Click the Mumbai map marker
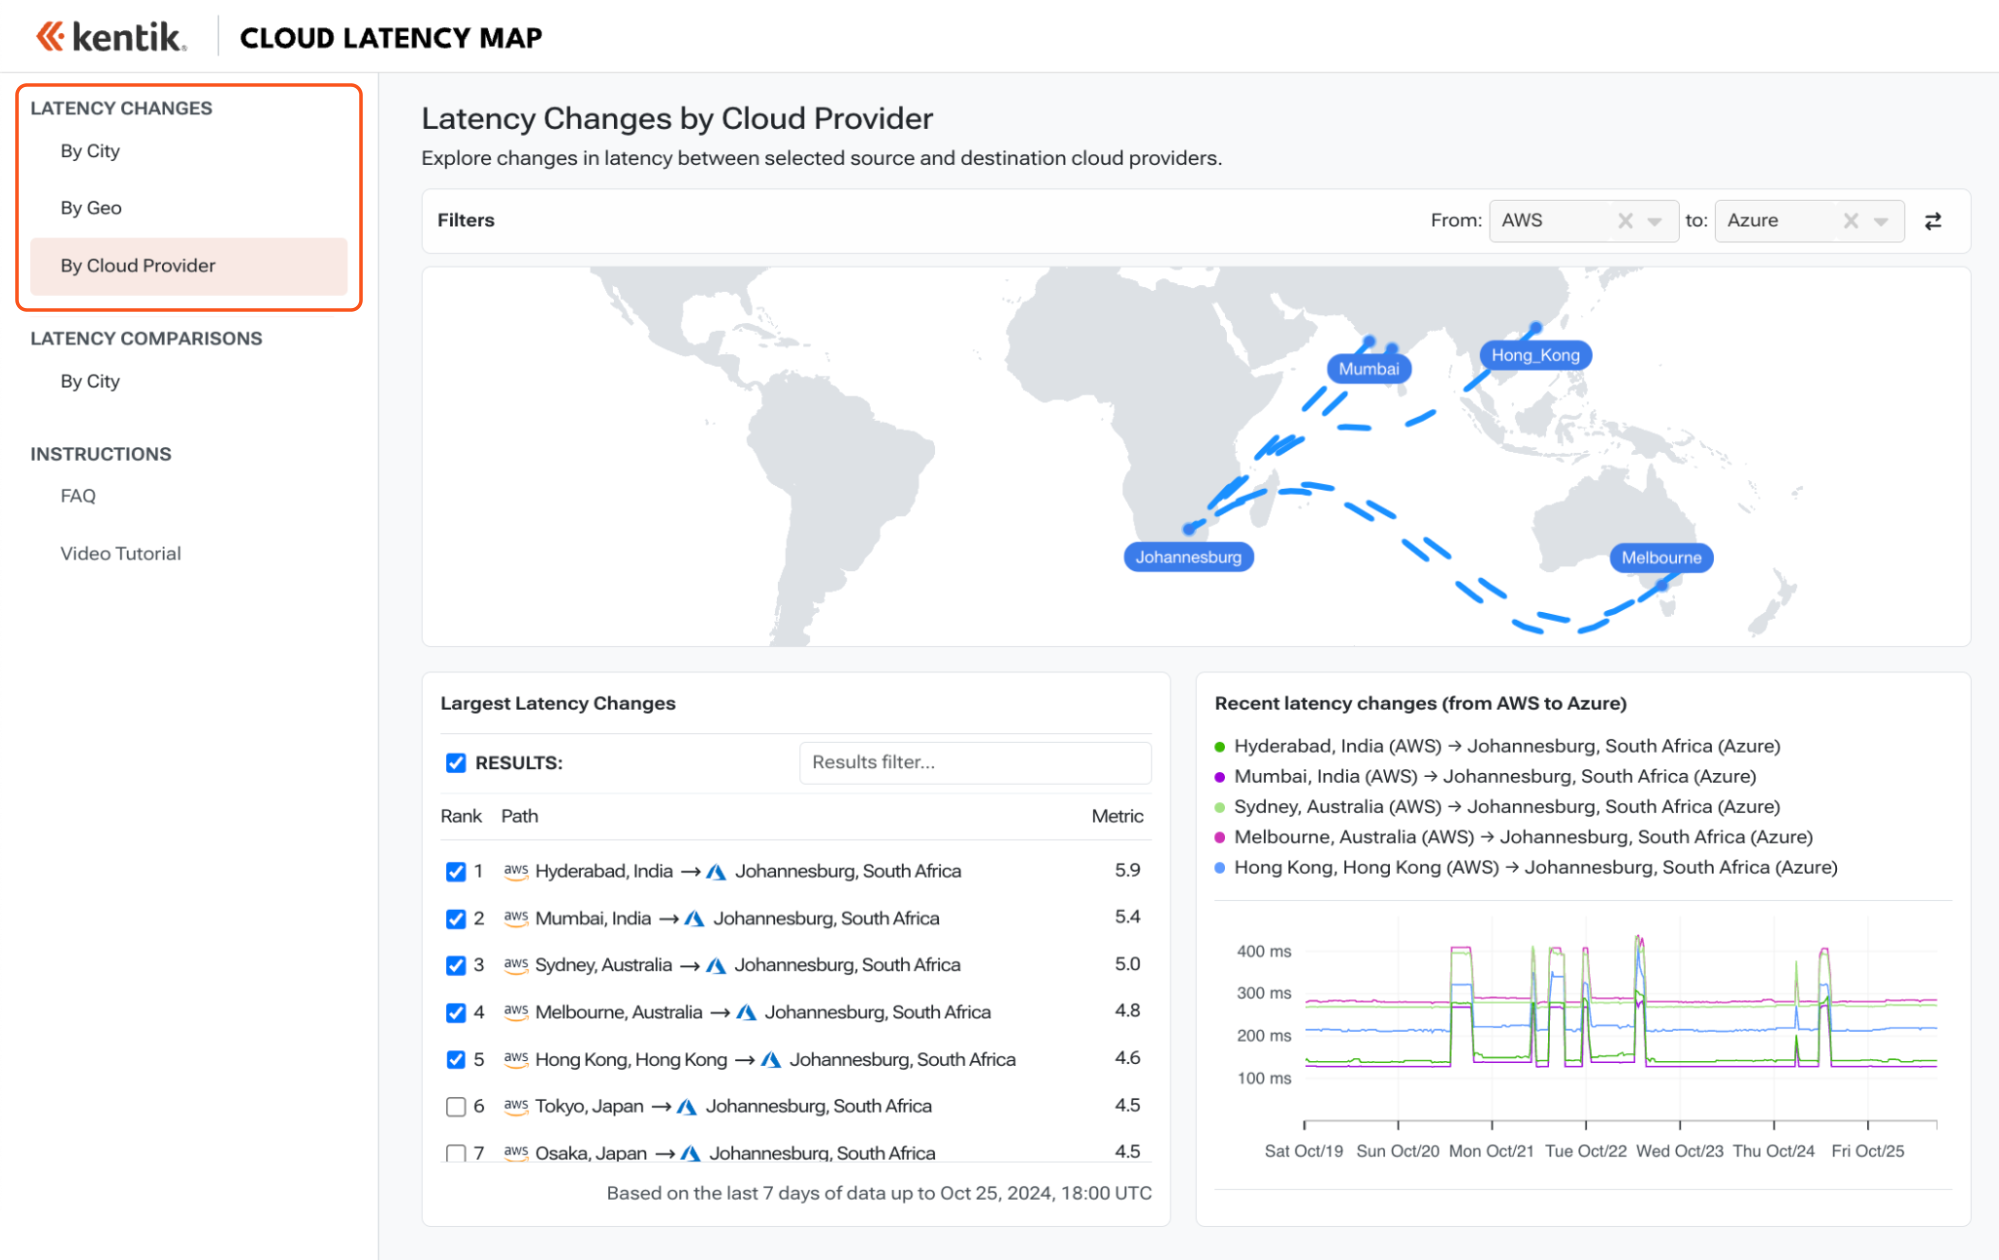This screenshot has width=1999, height=1260. click(1368, 369)
